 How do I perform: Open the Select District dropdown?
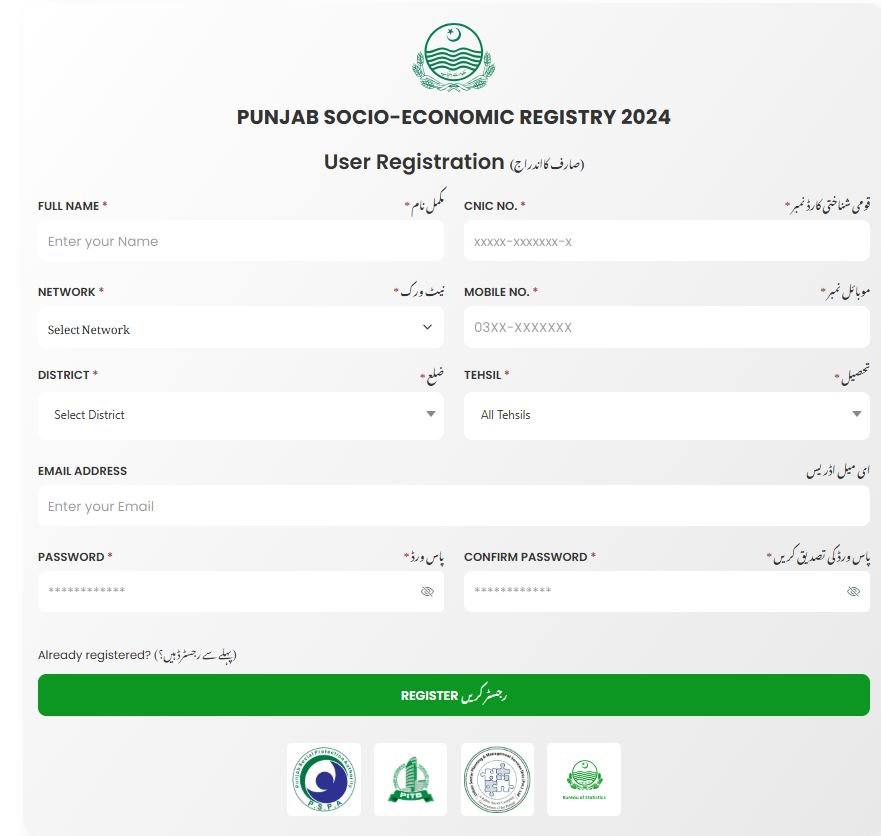point(240,414)
